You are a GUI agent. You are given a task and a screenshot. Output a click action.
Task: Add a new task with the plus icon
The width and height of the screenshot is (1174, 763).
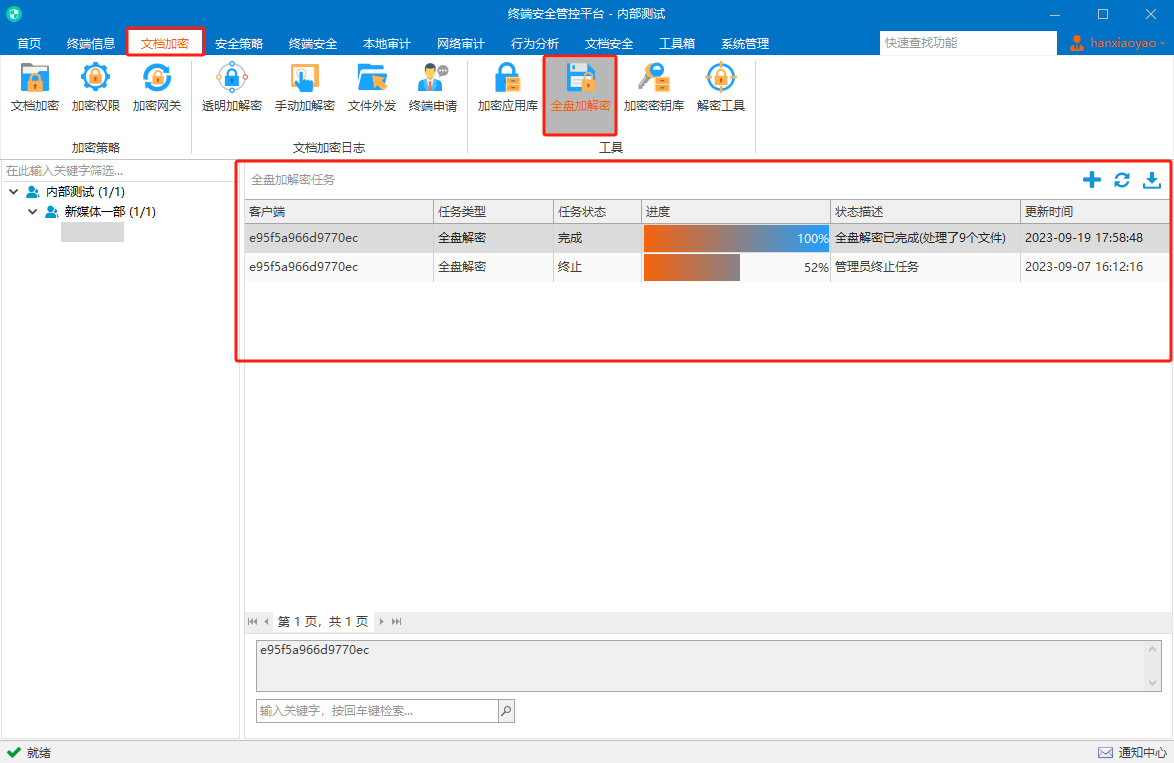[1092, 180]
